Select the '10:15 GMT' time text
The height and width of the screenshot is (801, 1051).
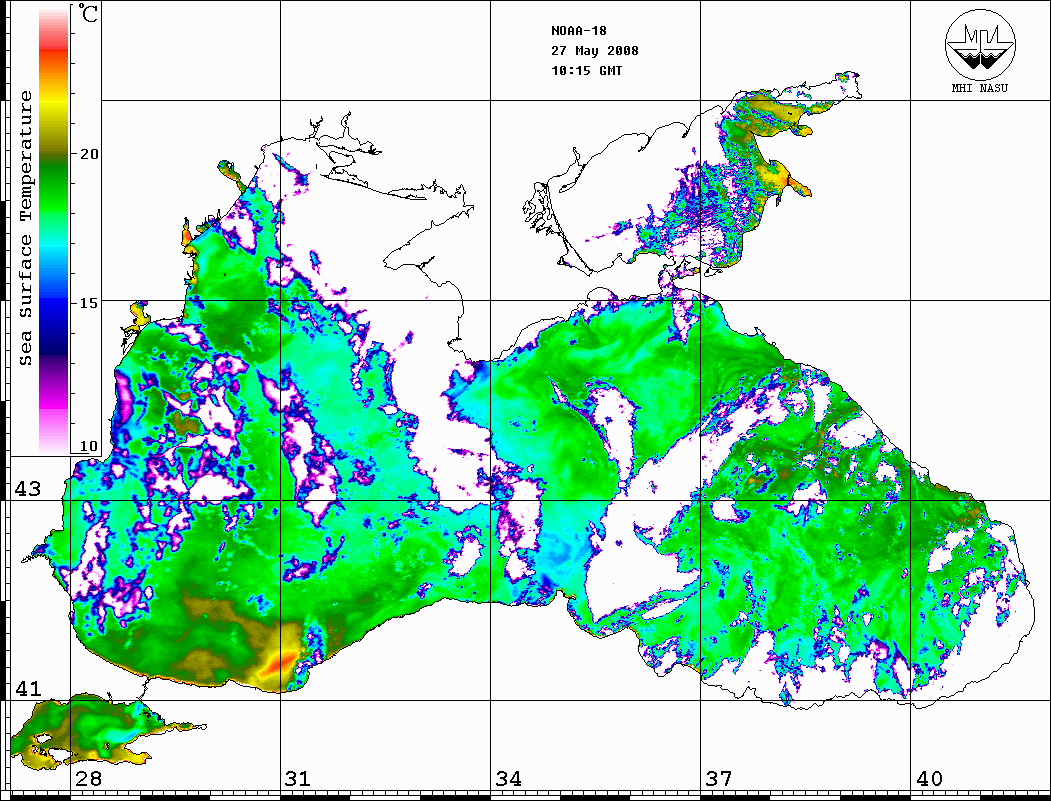pyautogui.click(x=586, y=70)
